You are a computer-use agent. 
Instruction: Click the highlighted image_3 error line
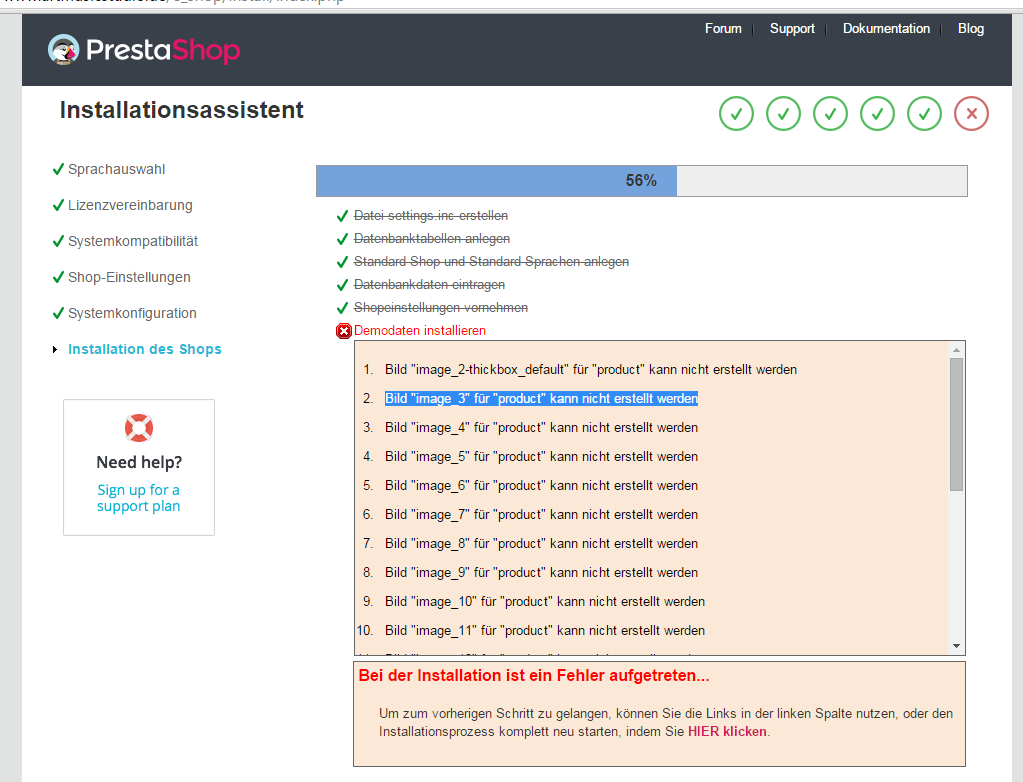click(x=541, y=399)
